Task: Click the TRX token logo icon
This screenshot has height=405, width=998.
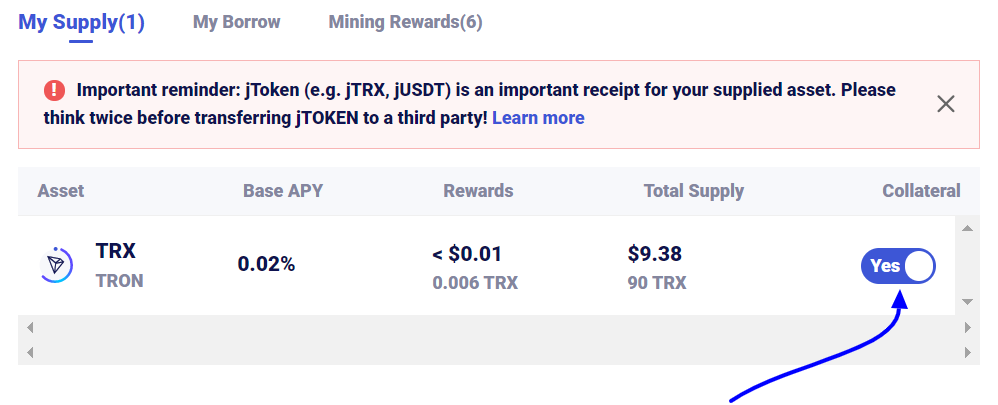Action: [x=56, y=265]
